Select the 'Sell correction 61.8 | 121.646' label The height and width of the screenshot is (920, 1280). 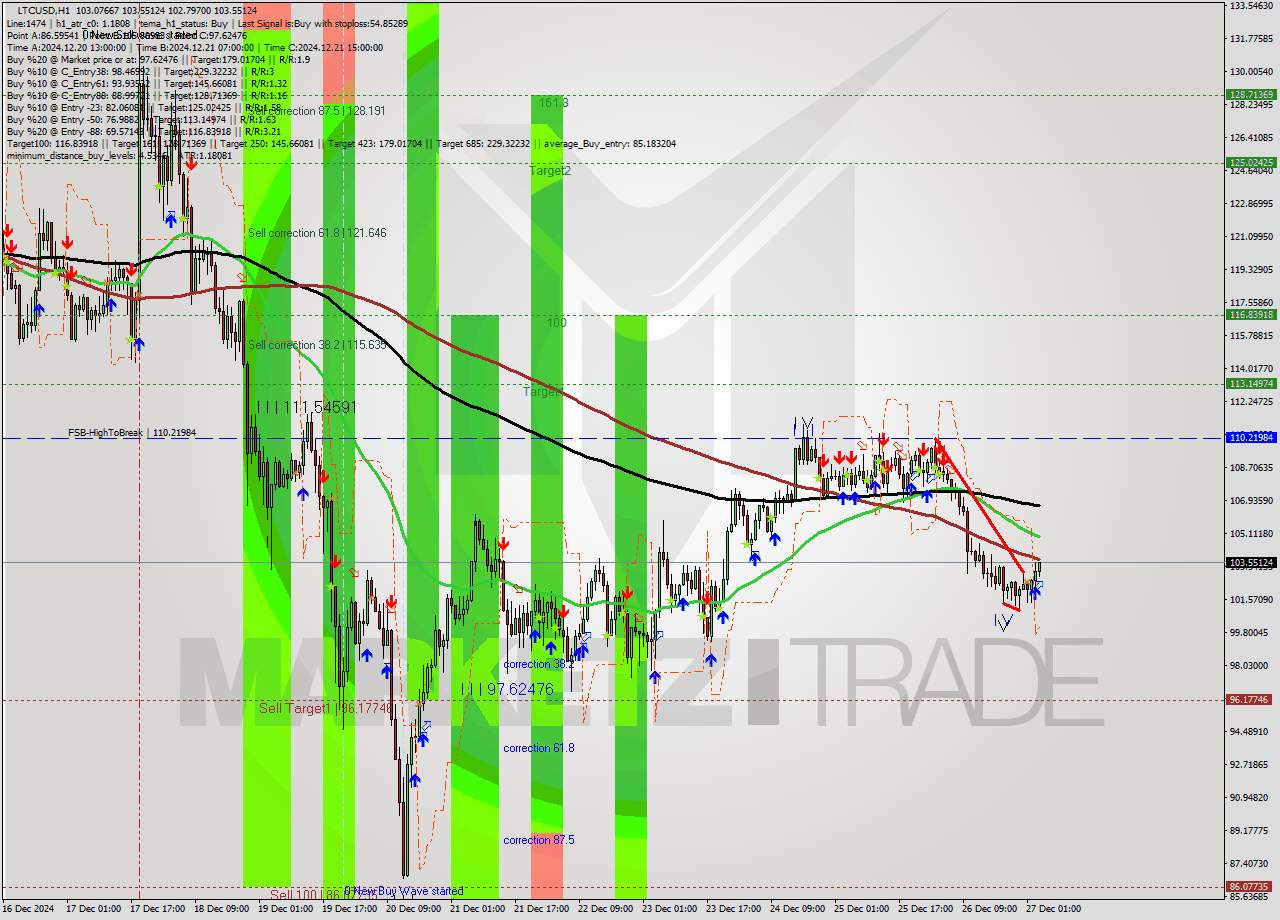(x=317, y=233)
